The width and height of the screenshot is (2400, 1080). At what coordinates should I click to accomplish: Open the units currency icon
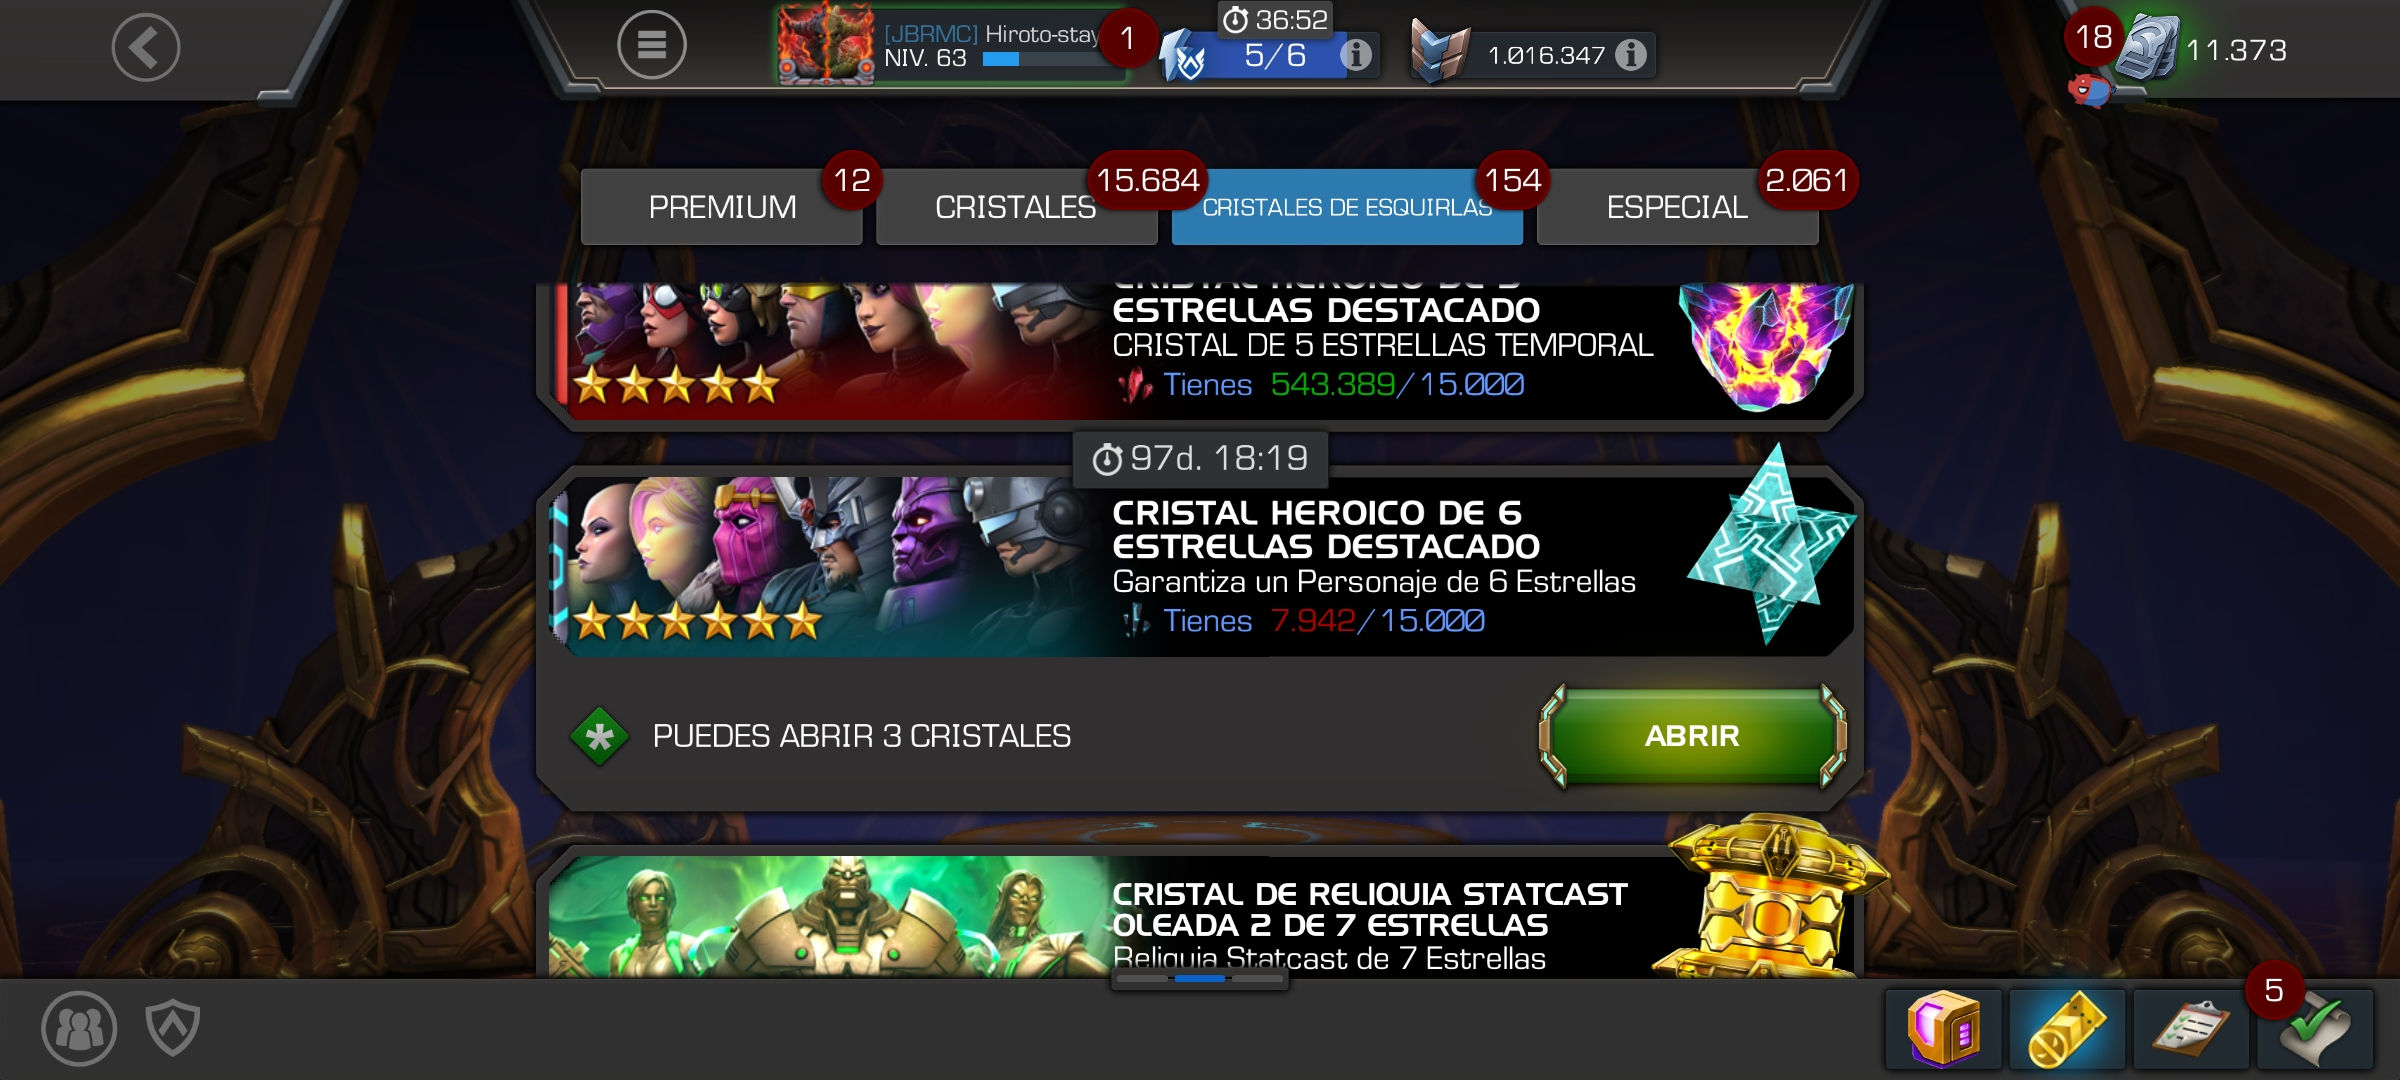pyautogui.click(x=2147, y=48)
